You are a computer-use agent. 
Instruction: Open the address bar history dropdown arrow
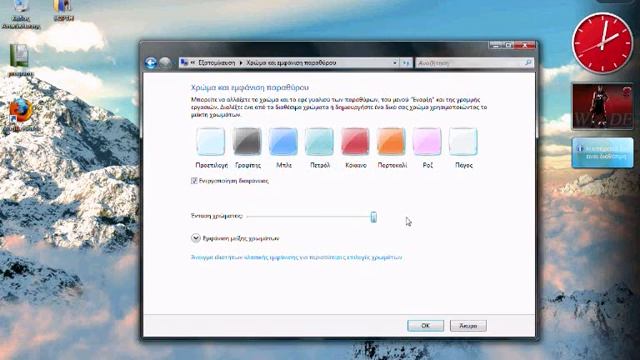pyautogui.click(x=395, y=63)
